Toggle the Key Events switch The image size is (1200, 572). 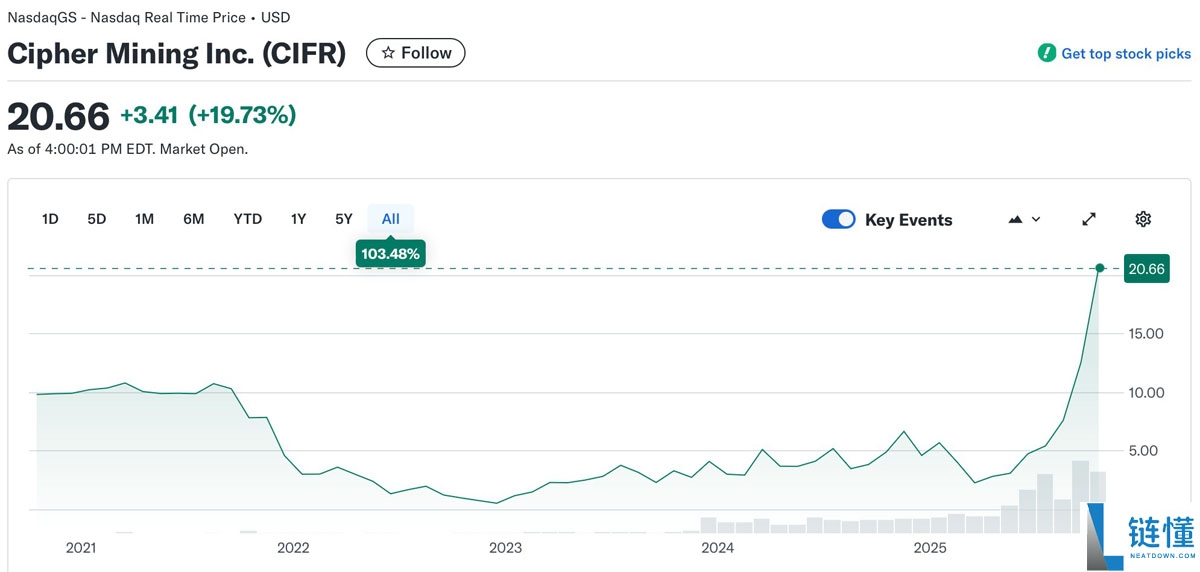[838, 219]
